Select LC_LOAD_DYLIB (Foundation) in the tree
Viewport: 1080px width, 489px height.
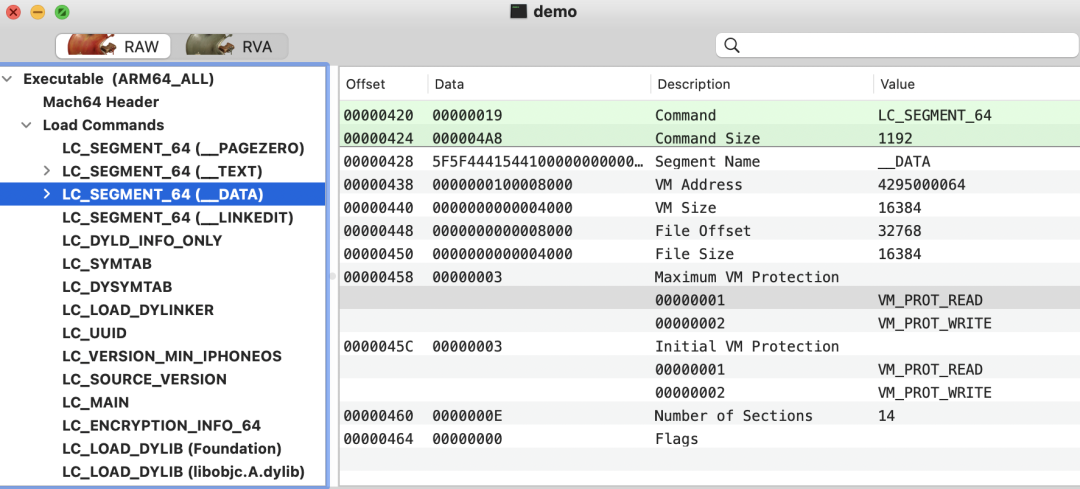[172, 449]
